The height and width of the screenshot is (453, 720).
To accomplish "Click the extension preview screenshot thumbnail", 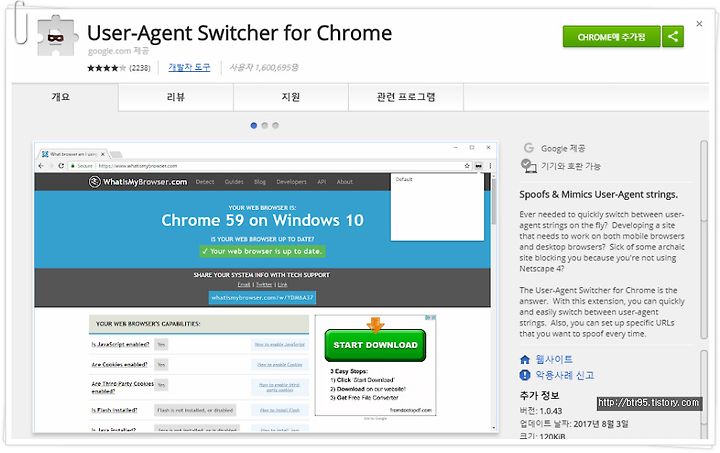I will [x=266, y=287].
